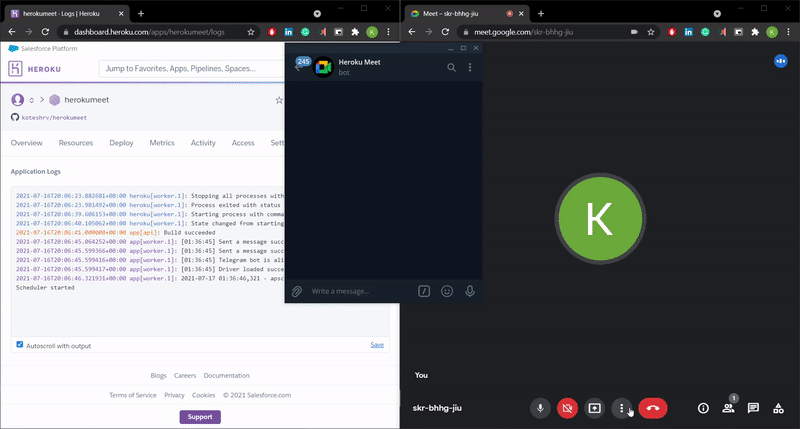Screen dimensions: 800x429
Task: Open Meet activities icon
Action: tap(778, 408)
